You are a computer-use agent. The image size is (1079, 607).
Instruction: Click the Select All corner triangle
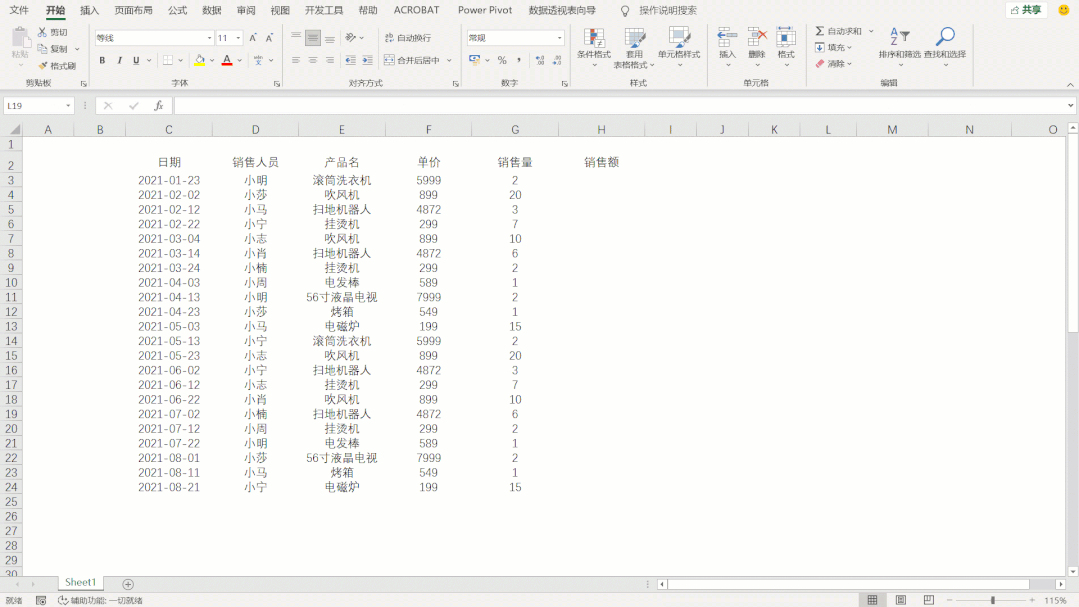pyautogui.click(x=14, y=129)
